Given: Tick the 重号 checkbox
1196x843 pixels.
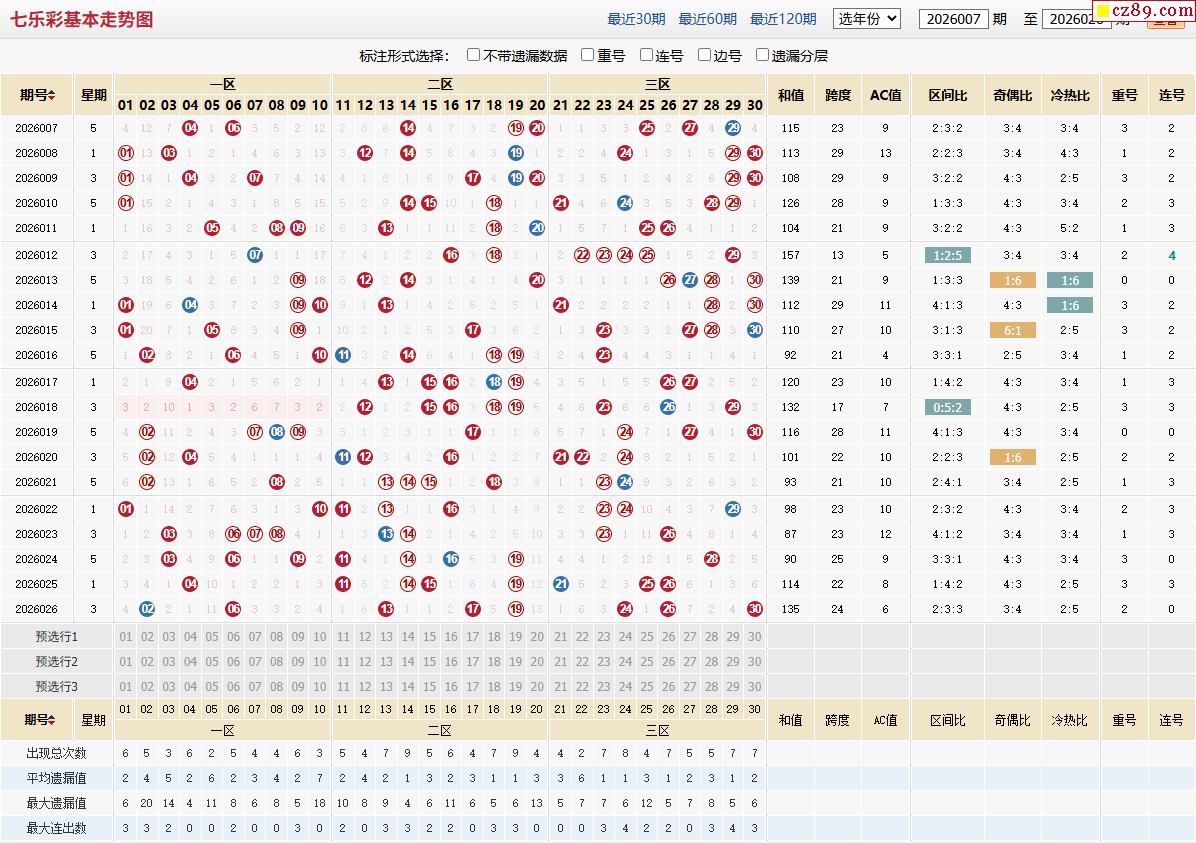Looking at the screenshot, I should [x=588, y=55].
